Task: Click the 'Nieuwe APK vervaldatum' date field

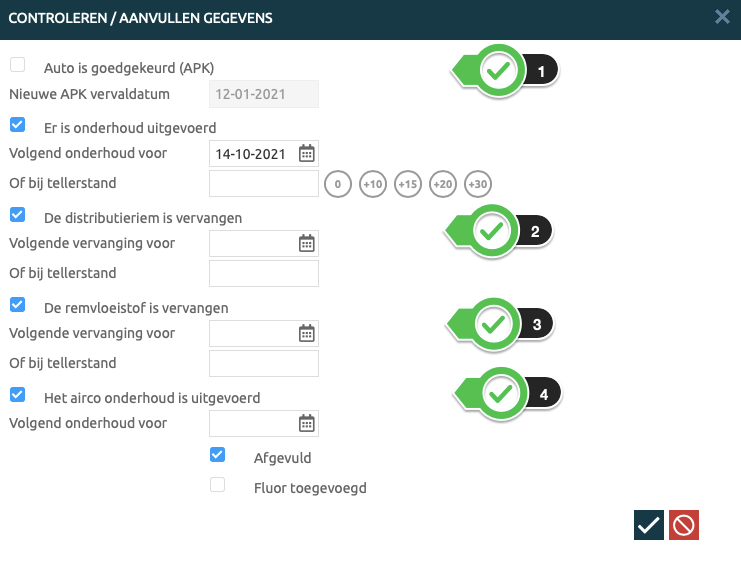Action: coord(264,94)
